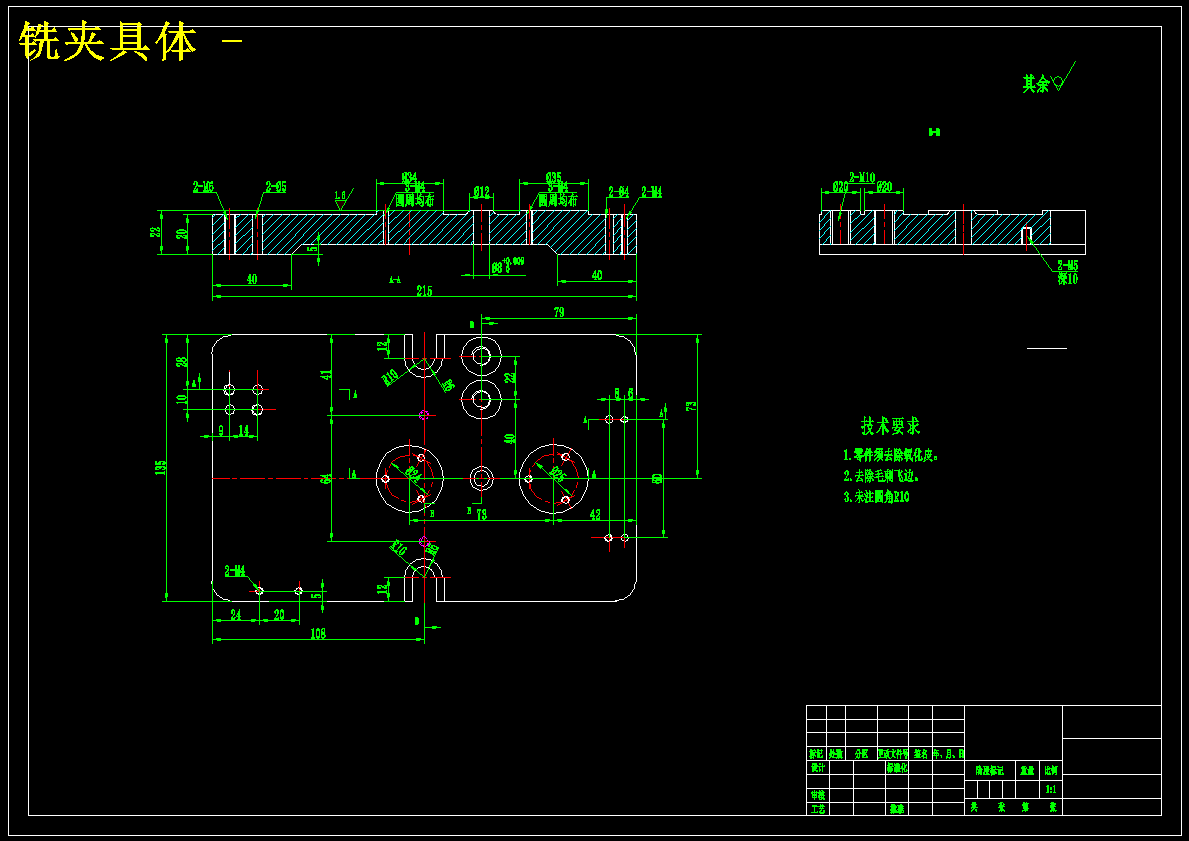The width and height of the screenshot is (1189, 841).
Task: Click the 42 horizontal dimension
Action: coord(595,515)
